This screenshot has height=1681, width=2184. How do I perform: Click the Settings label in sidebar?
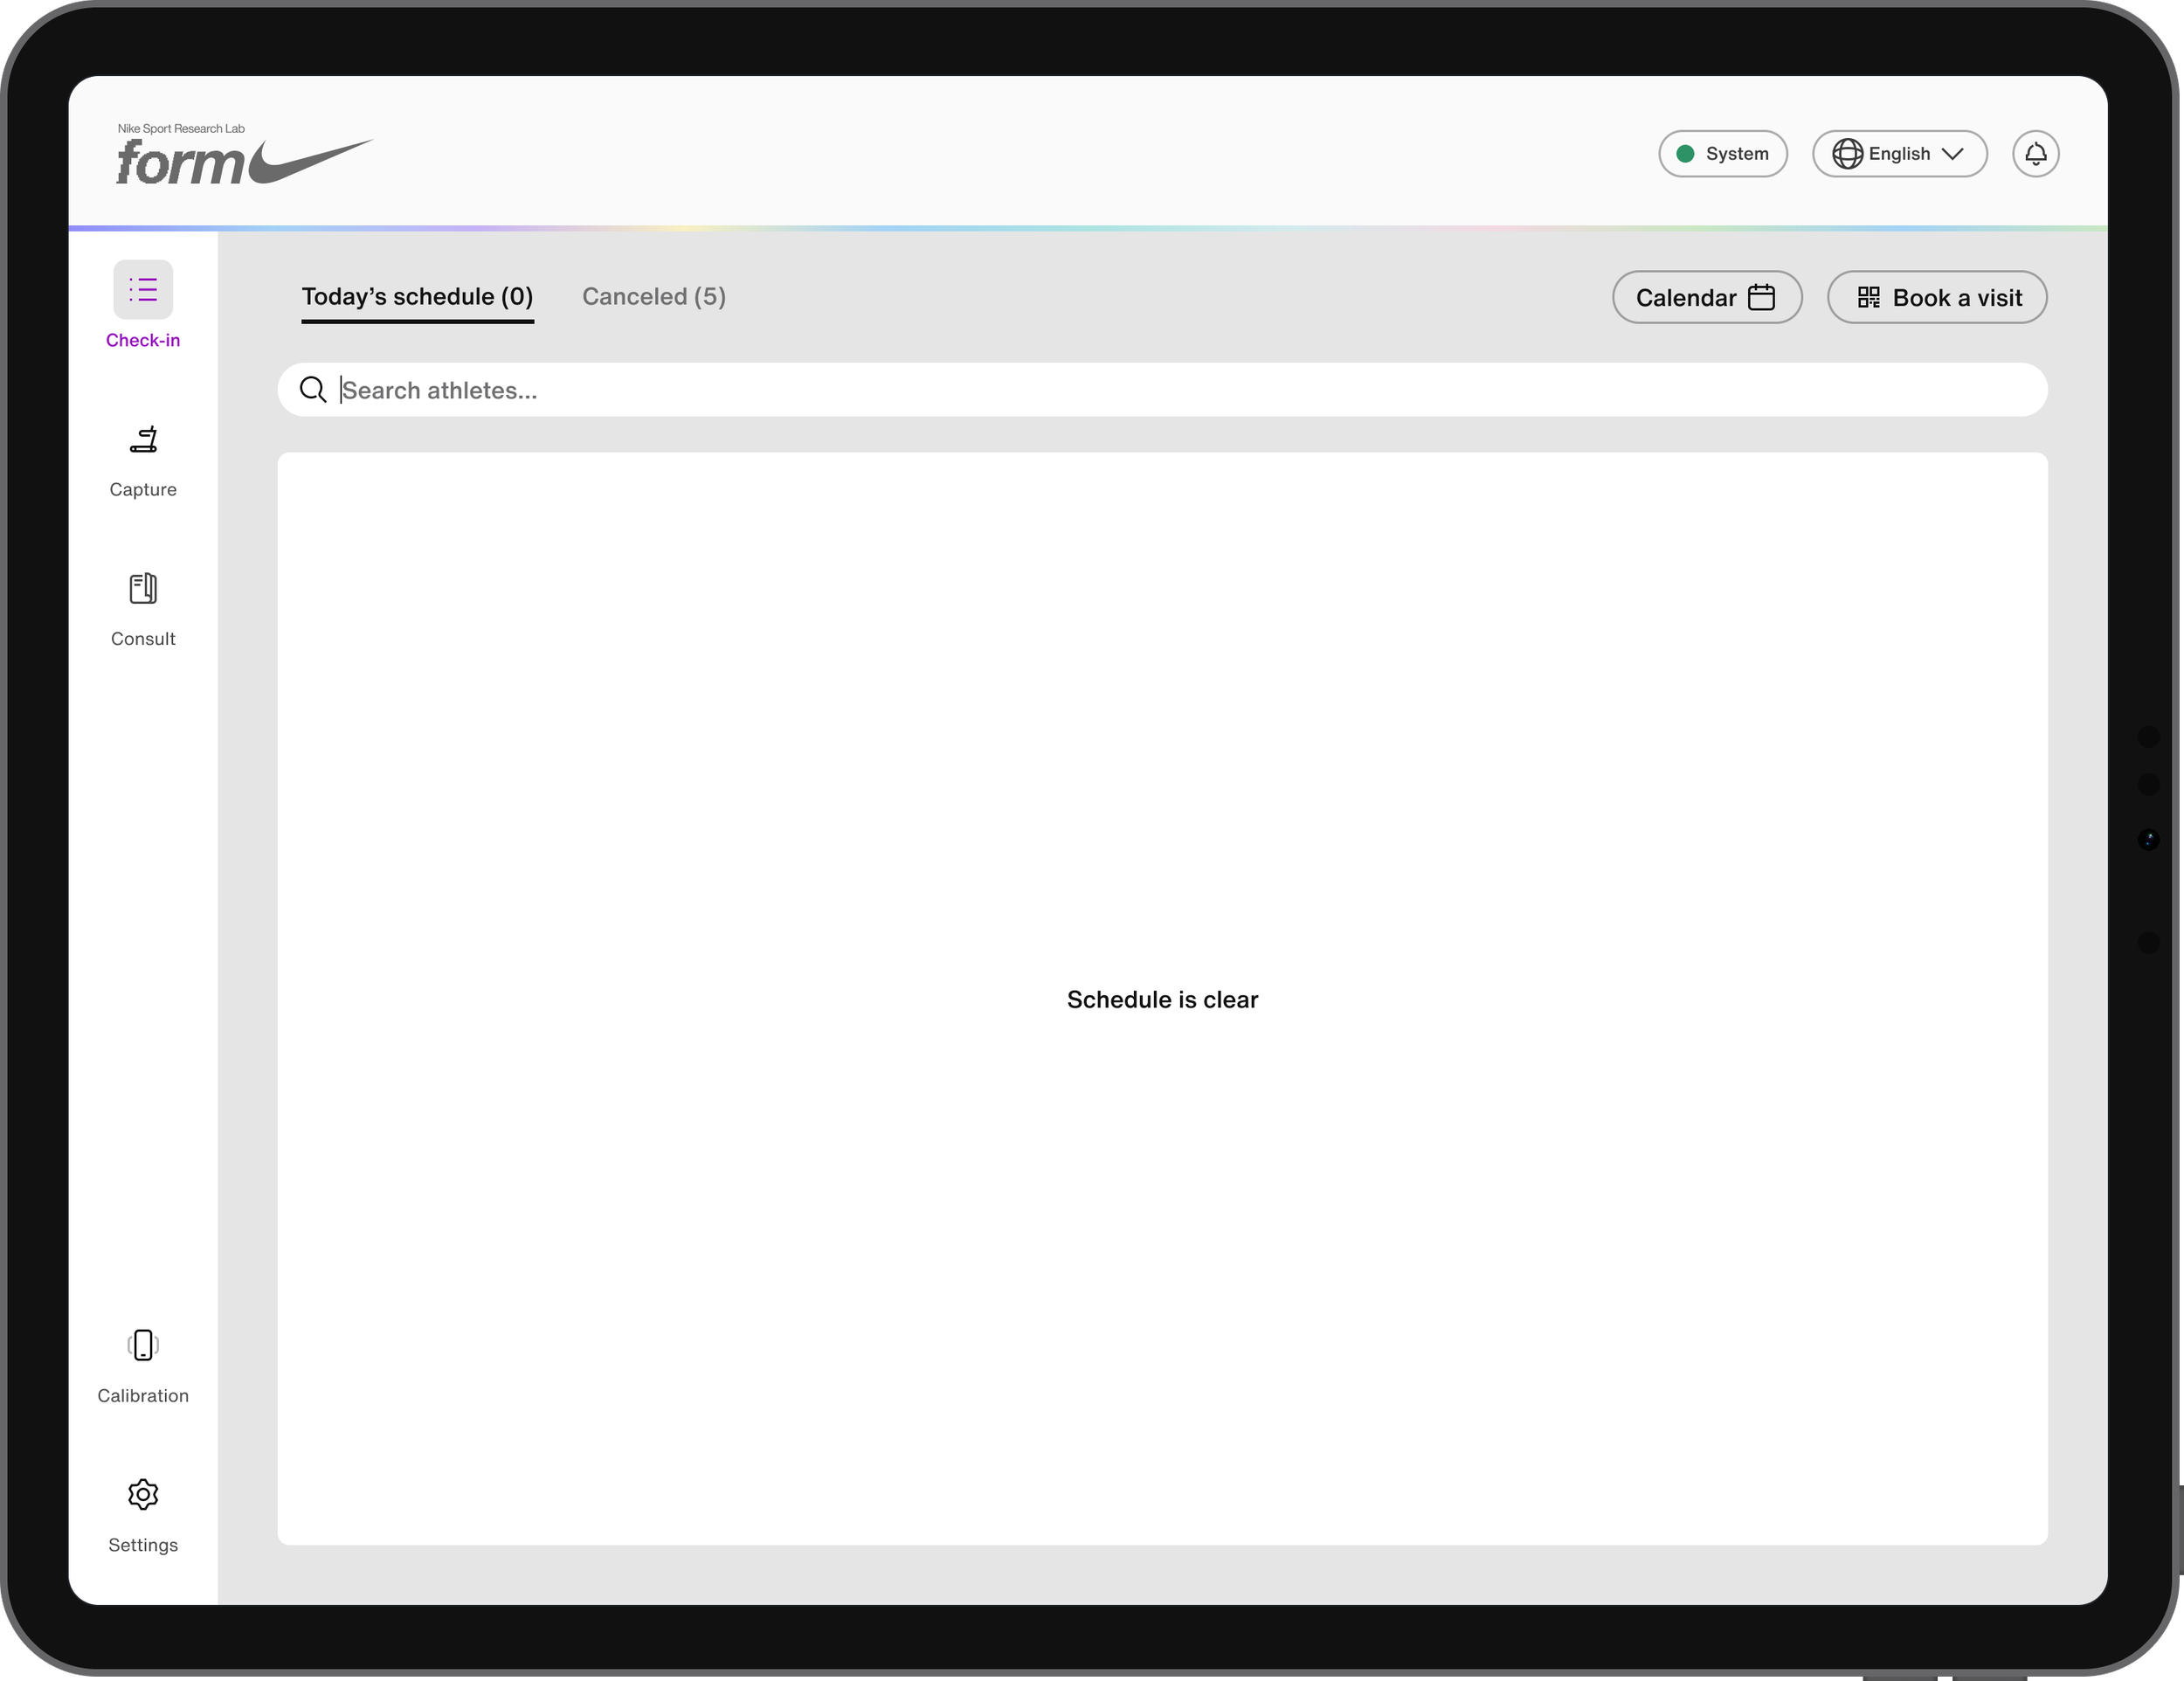pyautogui.click(x=143, y=1544)
